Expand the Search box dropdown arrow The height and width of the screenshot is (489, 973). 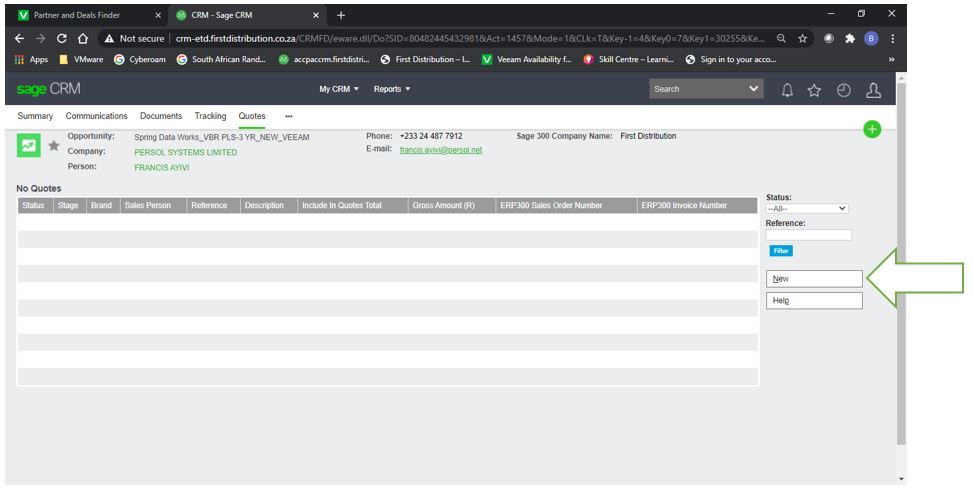click(x=754, y=89)
